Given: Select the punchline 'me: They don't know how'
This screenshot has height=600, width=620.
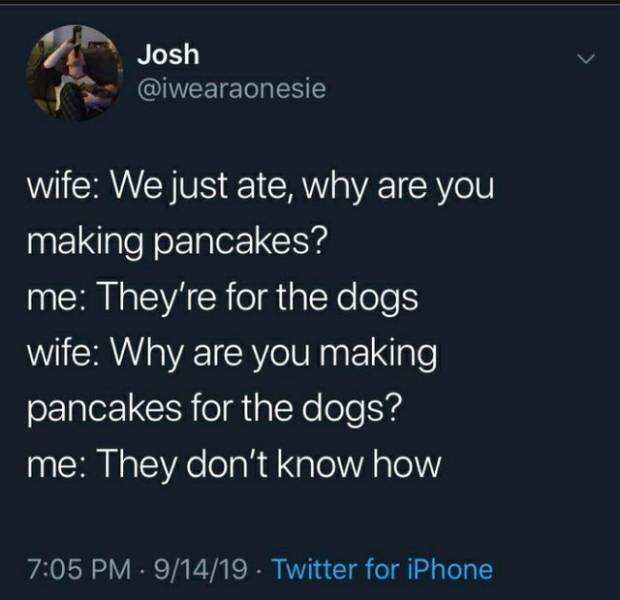Looking at the screenshot, I should 234,464.
